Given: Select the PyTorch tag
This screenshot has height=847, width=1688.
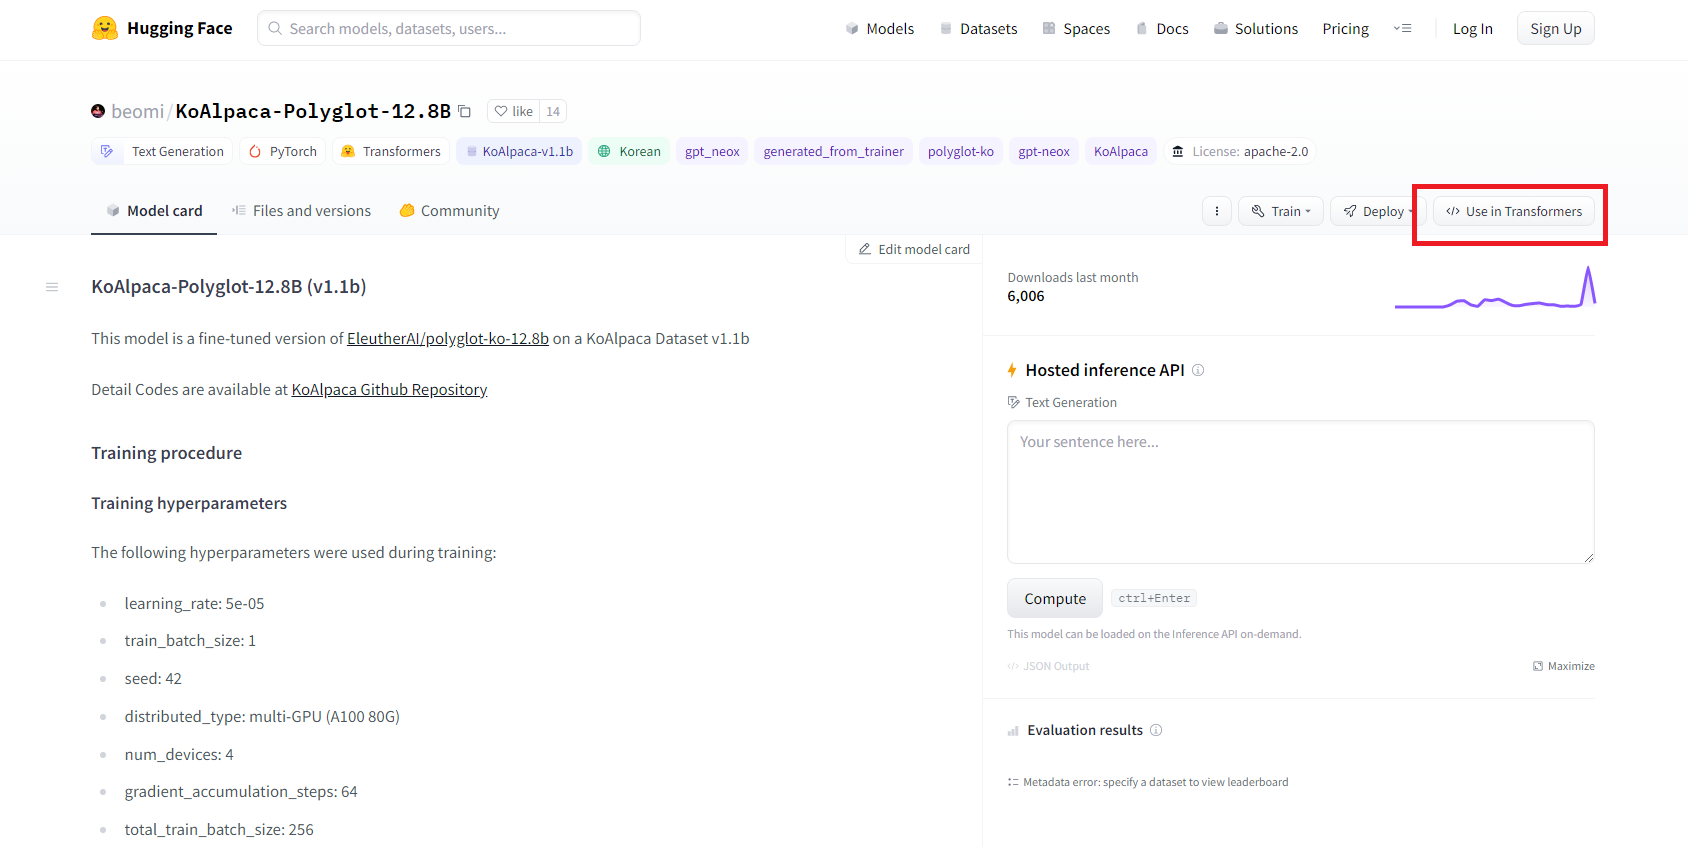Looking at the screenshot, I should [x=283, y=151].
